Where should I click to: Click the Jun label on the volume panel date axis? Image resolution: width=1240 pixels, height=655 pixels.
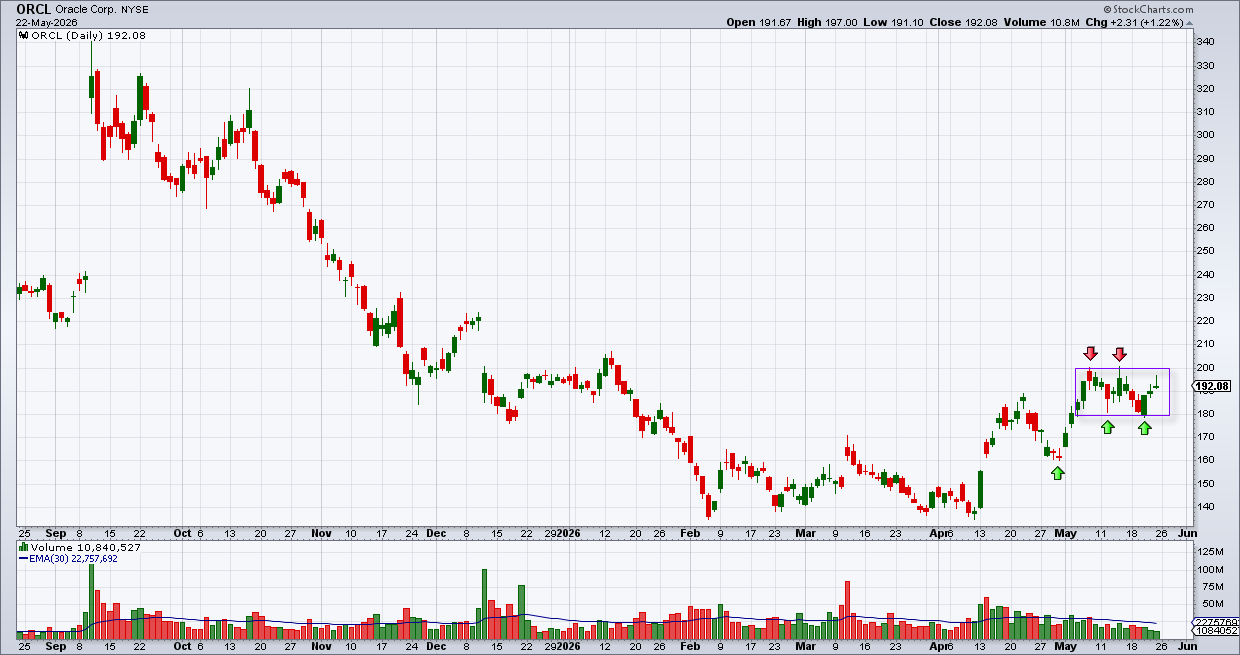tap(1186, 647)
